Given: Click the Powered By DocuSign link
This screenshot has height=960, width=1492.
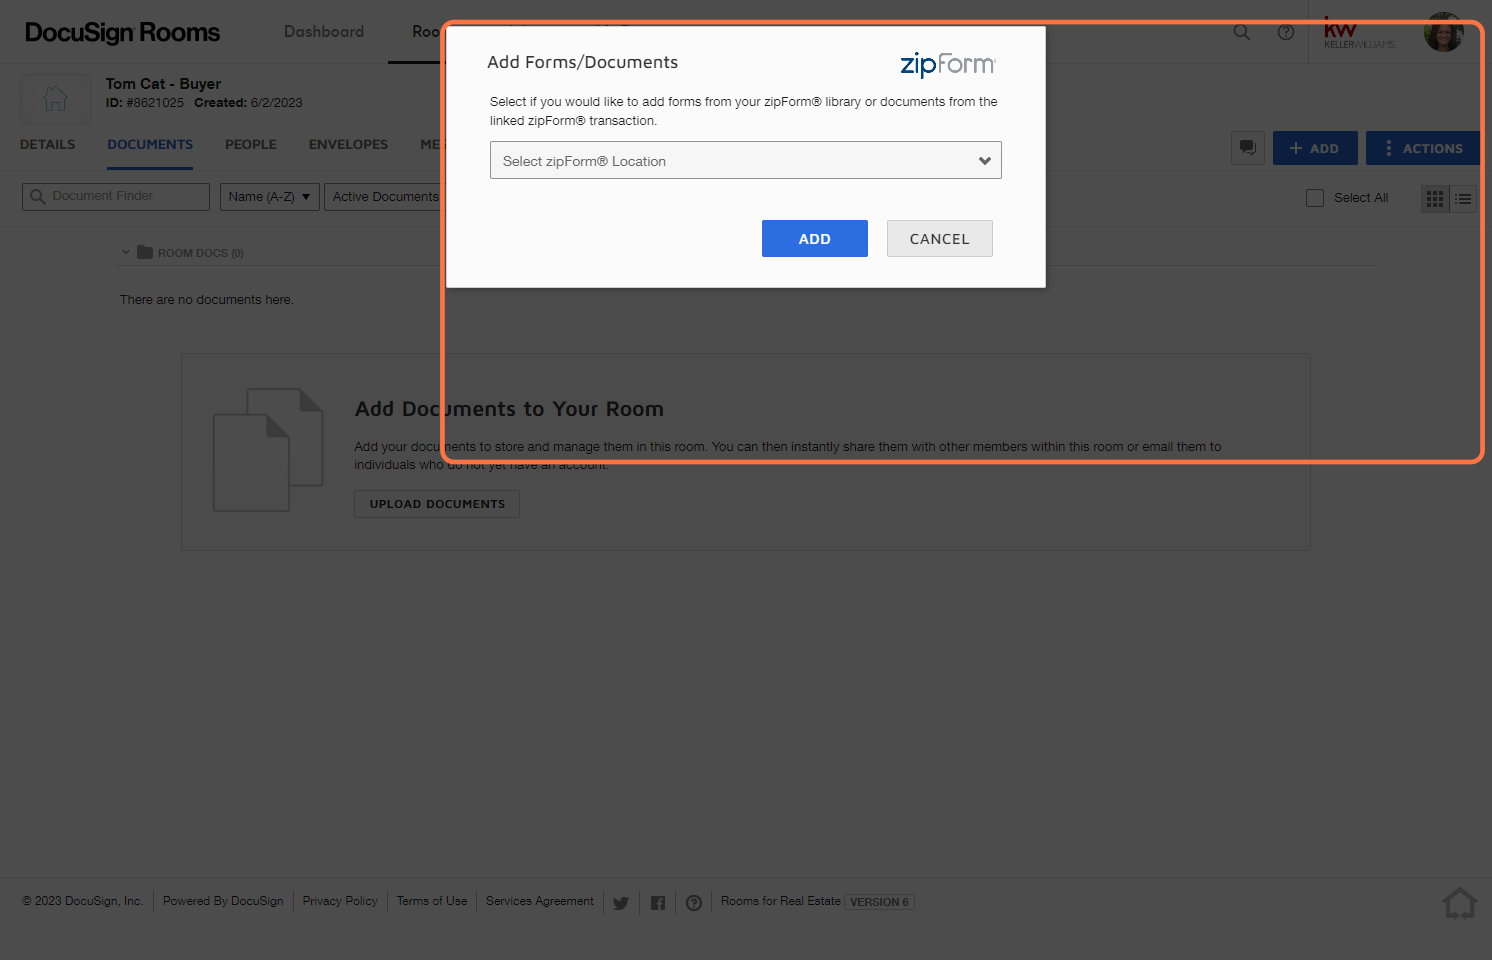Looking at the screenshot, I should point(223,901).
